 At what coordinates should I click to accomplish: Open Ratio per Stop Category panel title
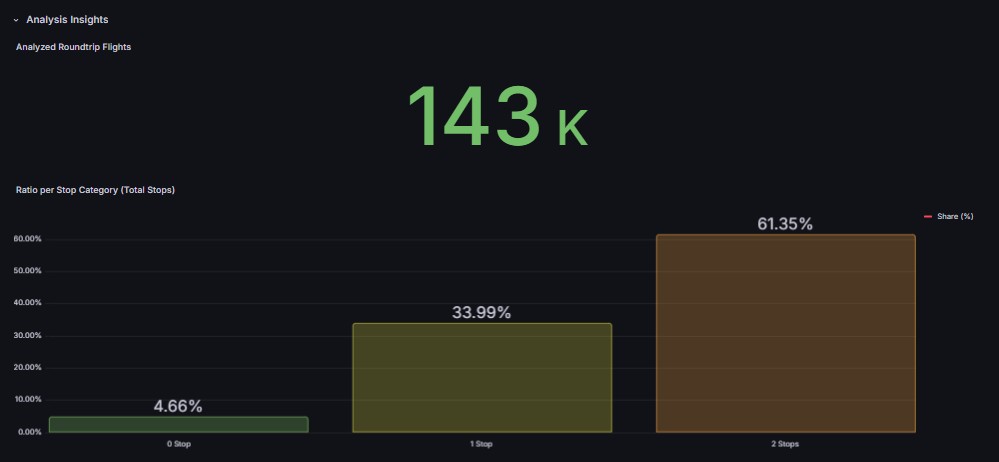(x=95, y=190)
